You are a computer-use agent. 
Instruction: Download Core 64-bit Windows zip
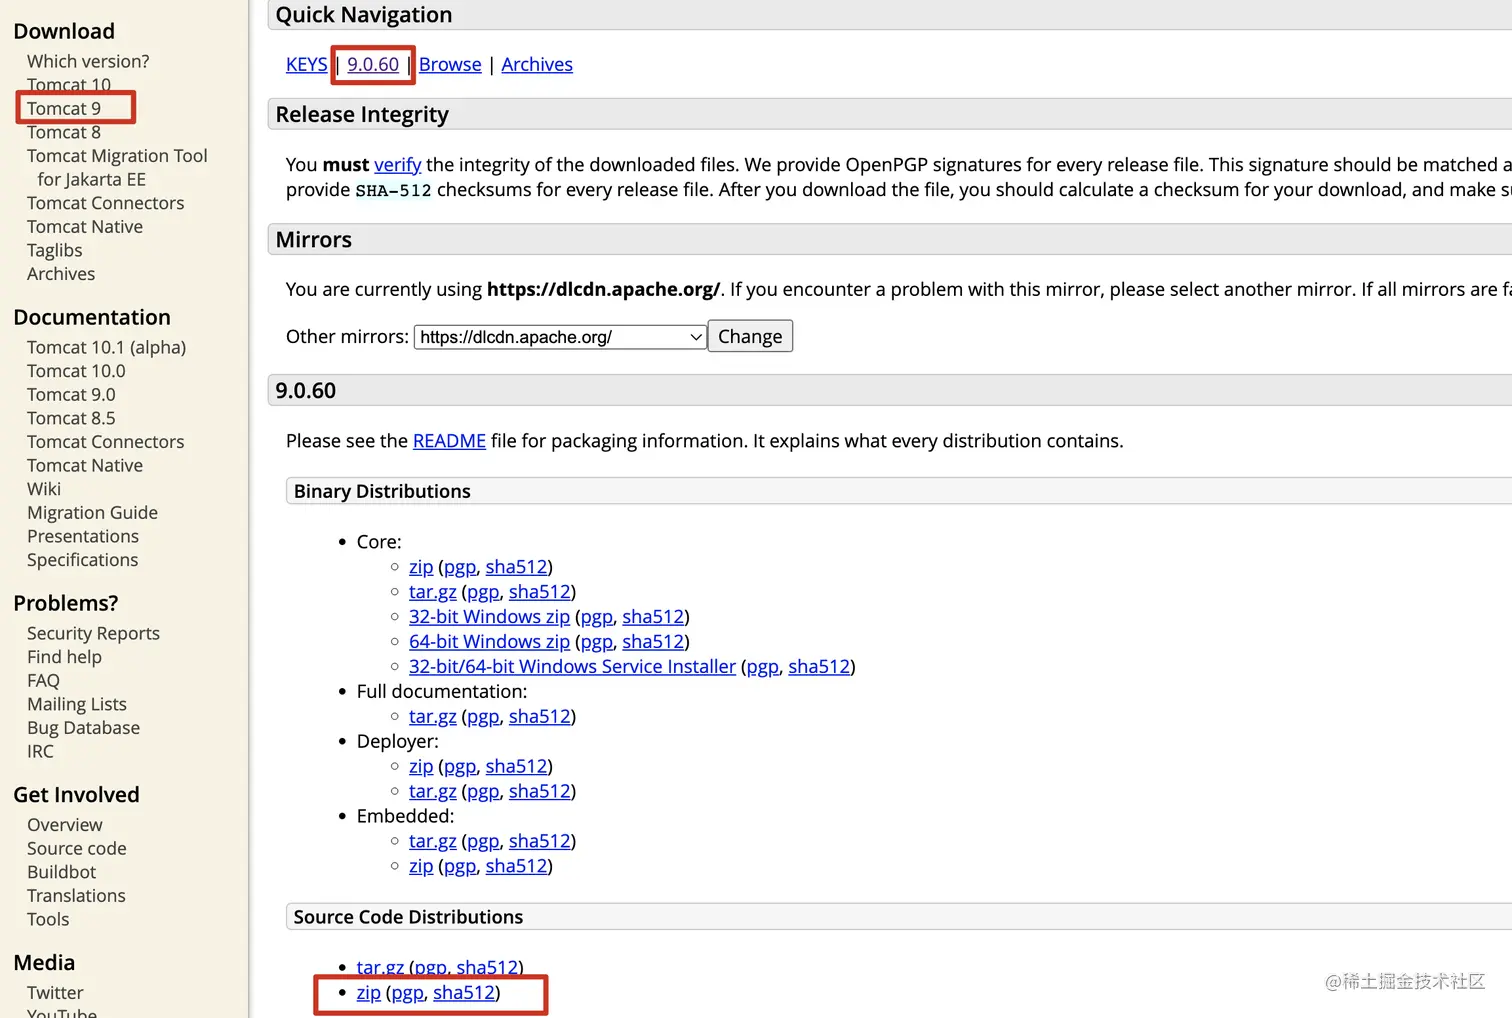coord(489,642)
